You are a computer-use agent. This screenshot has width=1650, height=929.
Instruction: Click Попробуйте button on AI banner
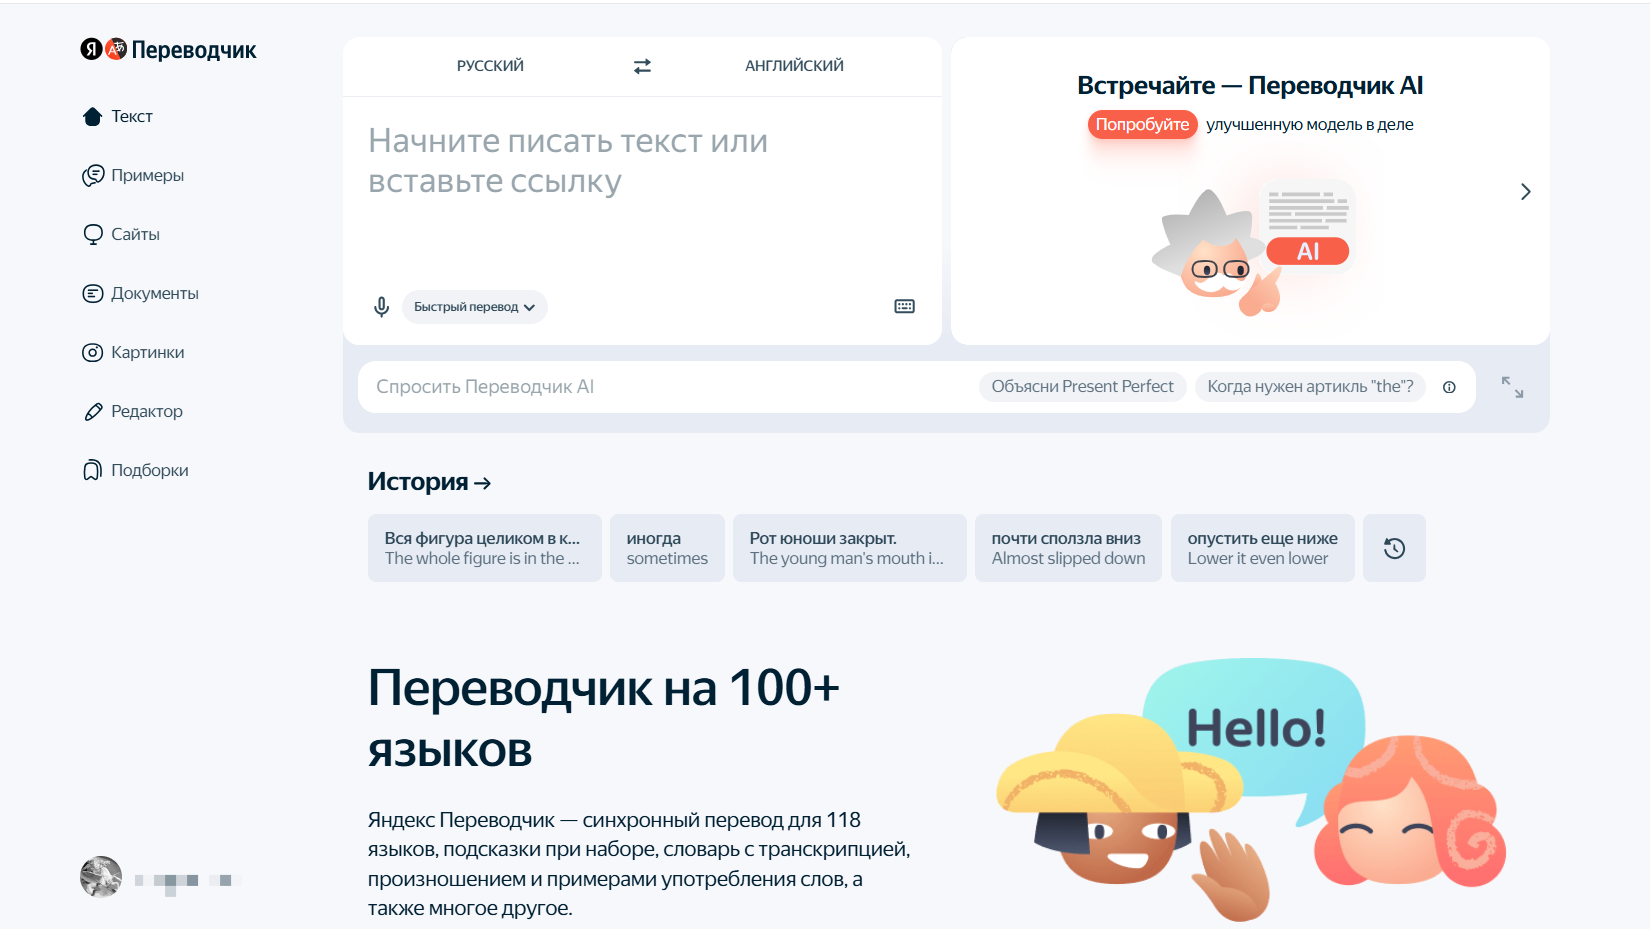pos(1142,124)
